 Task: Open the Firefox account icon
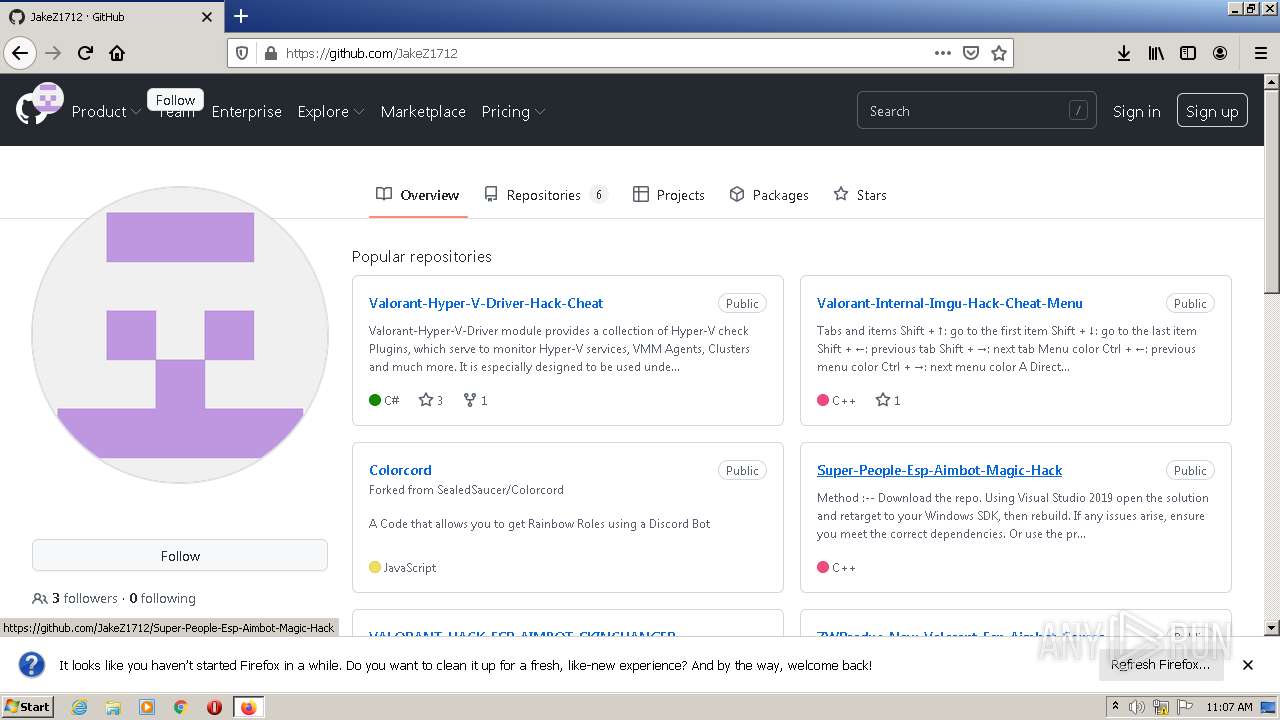1220,53
